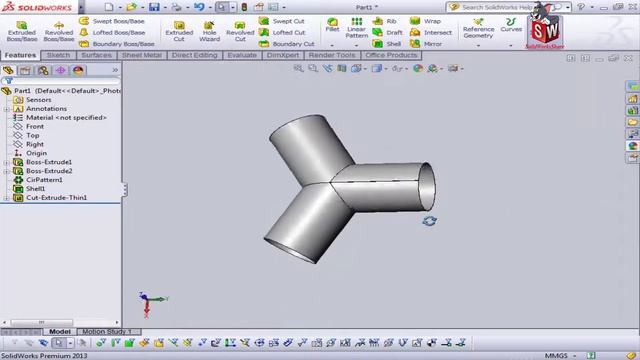Click Material not specified entry
Image resolution: width=640 pixels, height=360 pixels.
[66, 118]
